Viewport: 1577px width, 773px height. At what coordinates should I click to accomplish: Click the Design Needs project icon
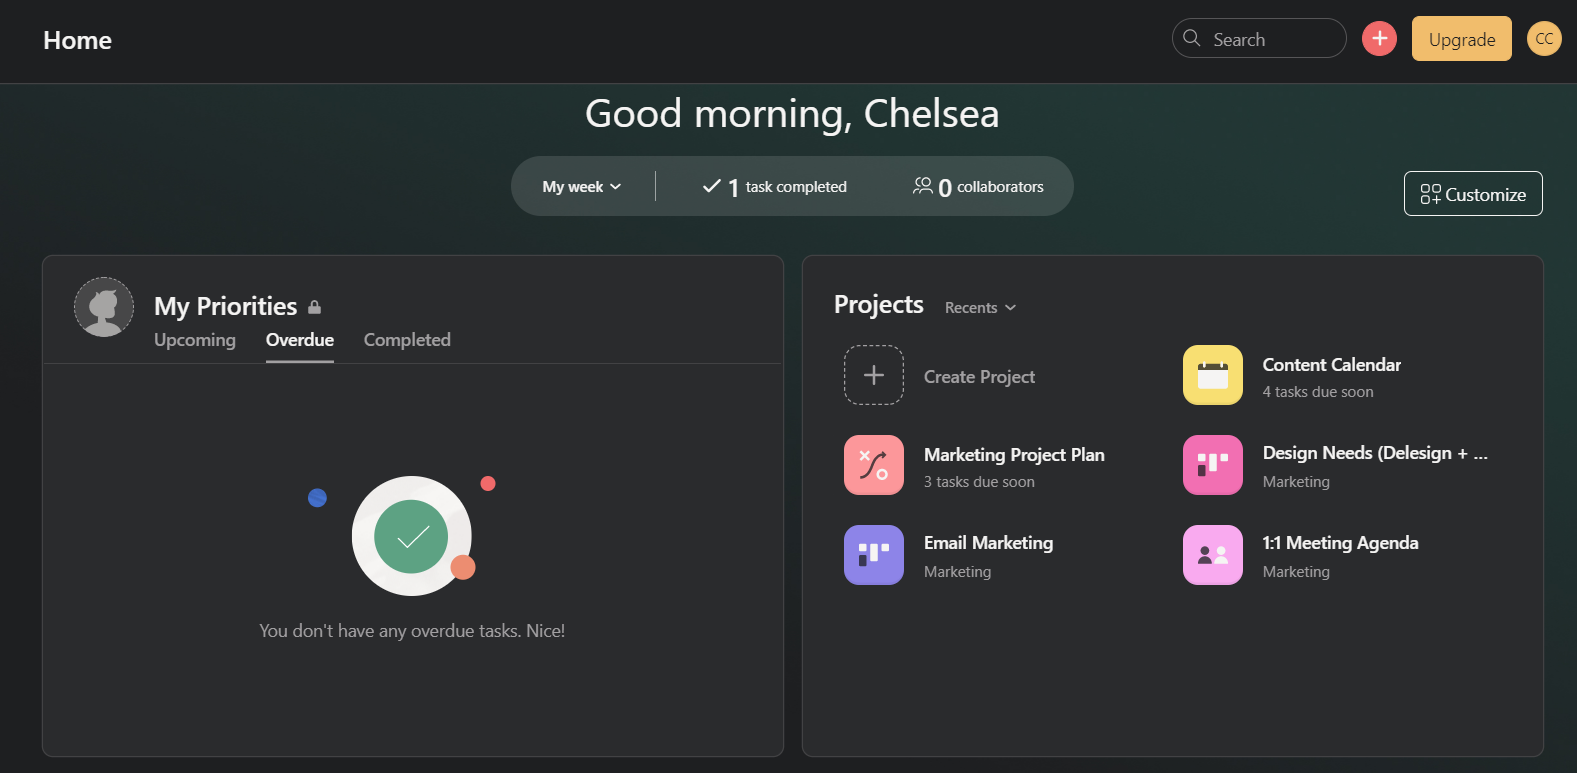pyautogui.click(x=1212, y=465)
